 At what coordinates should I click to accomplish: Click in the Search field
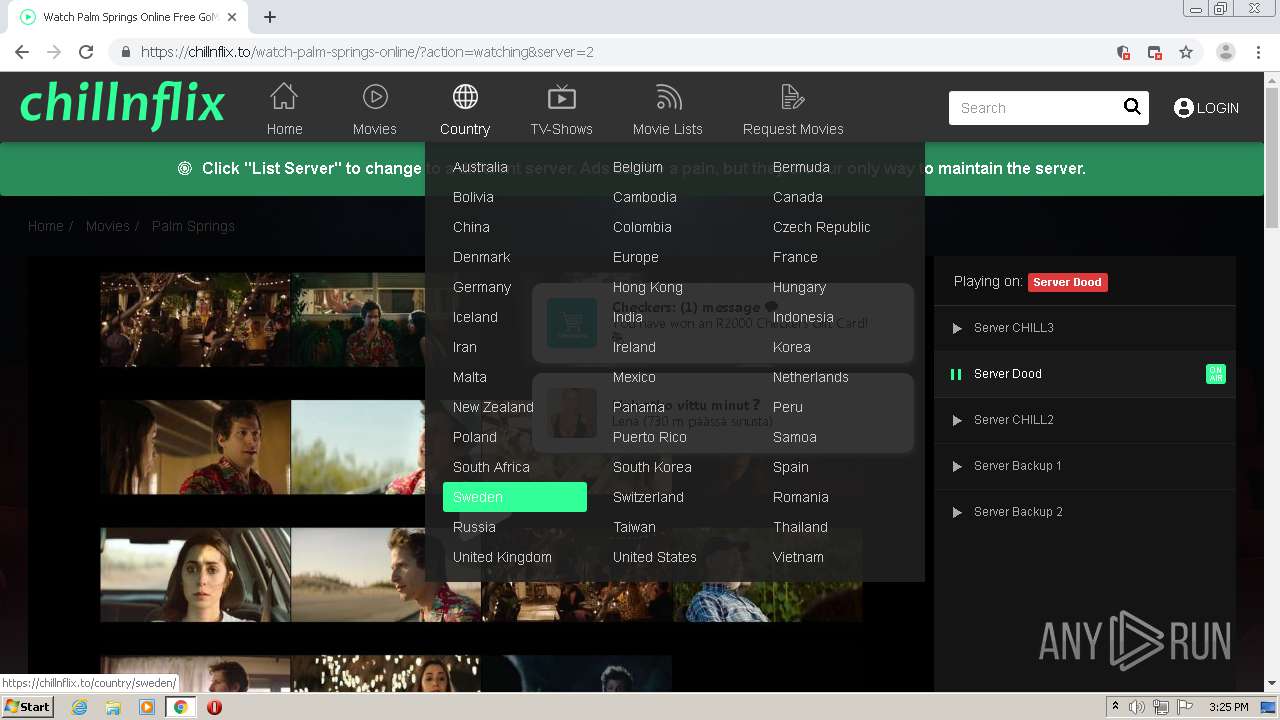[x=1035, y=108]
